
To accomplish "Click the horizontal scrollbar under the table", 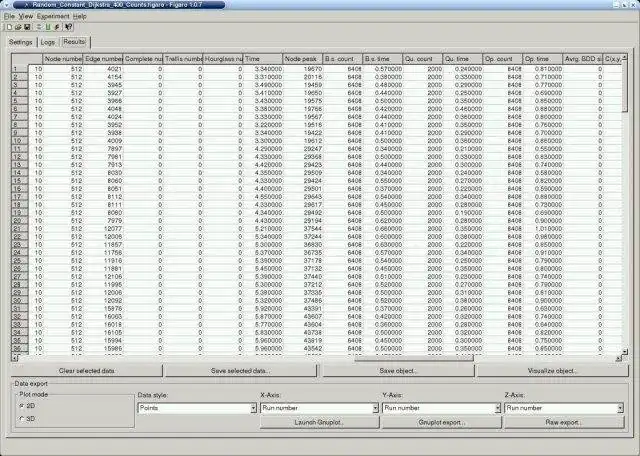I will tap(317, 358).
